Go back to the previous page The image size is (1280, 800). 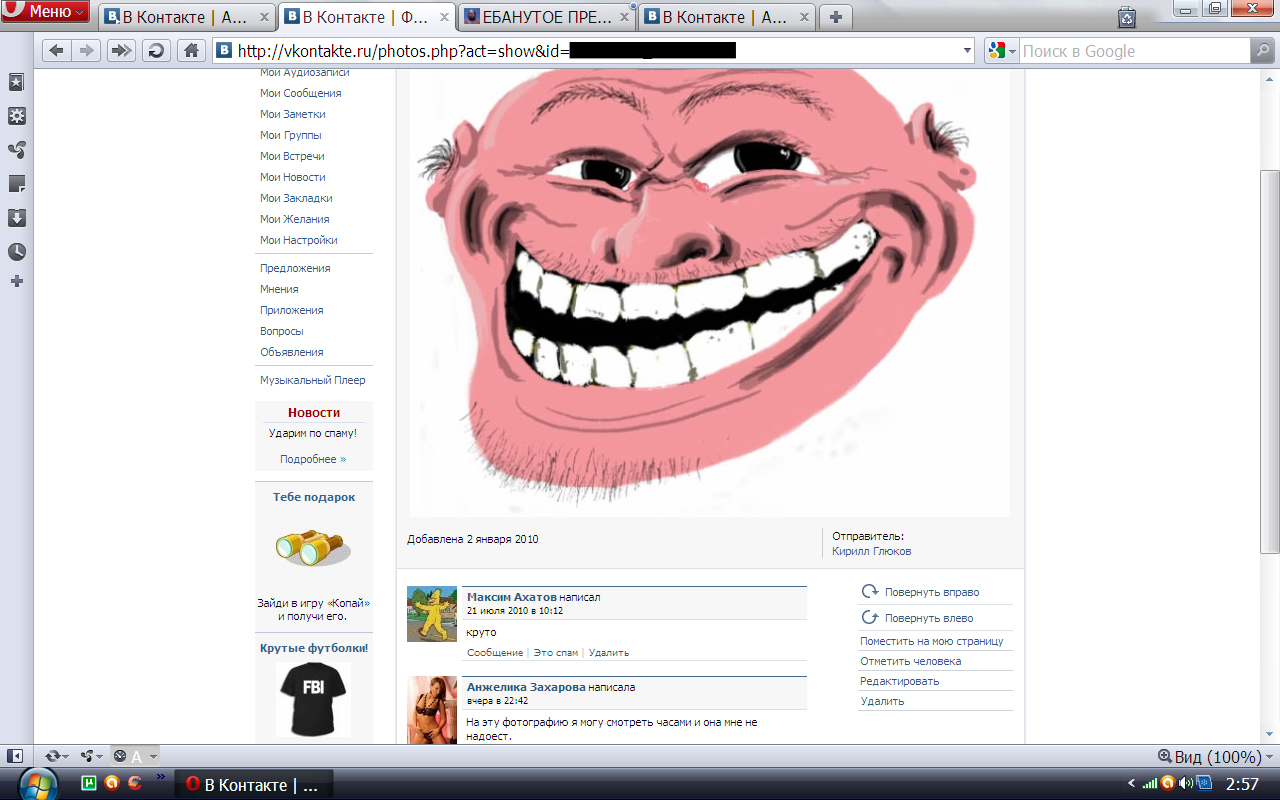57,51
